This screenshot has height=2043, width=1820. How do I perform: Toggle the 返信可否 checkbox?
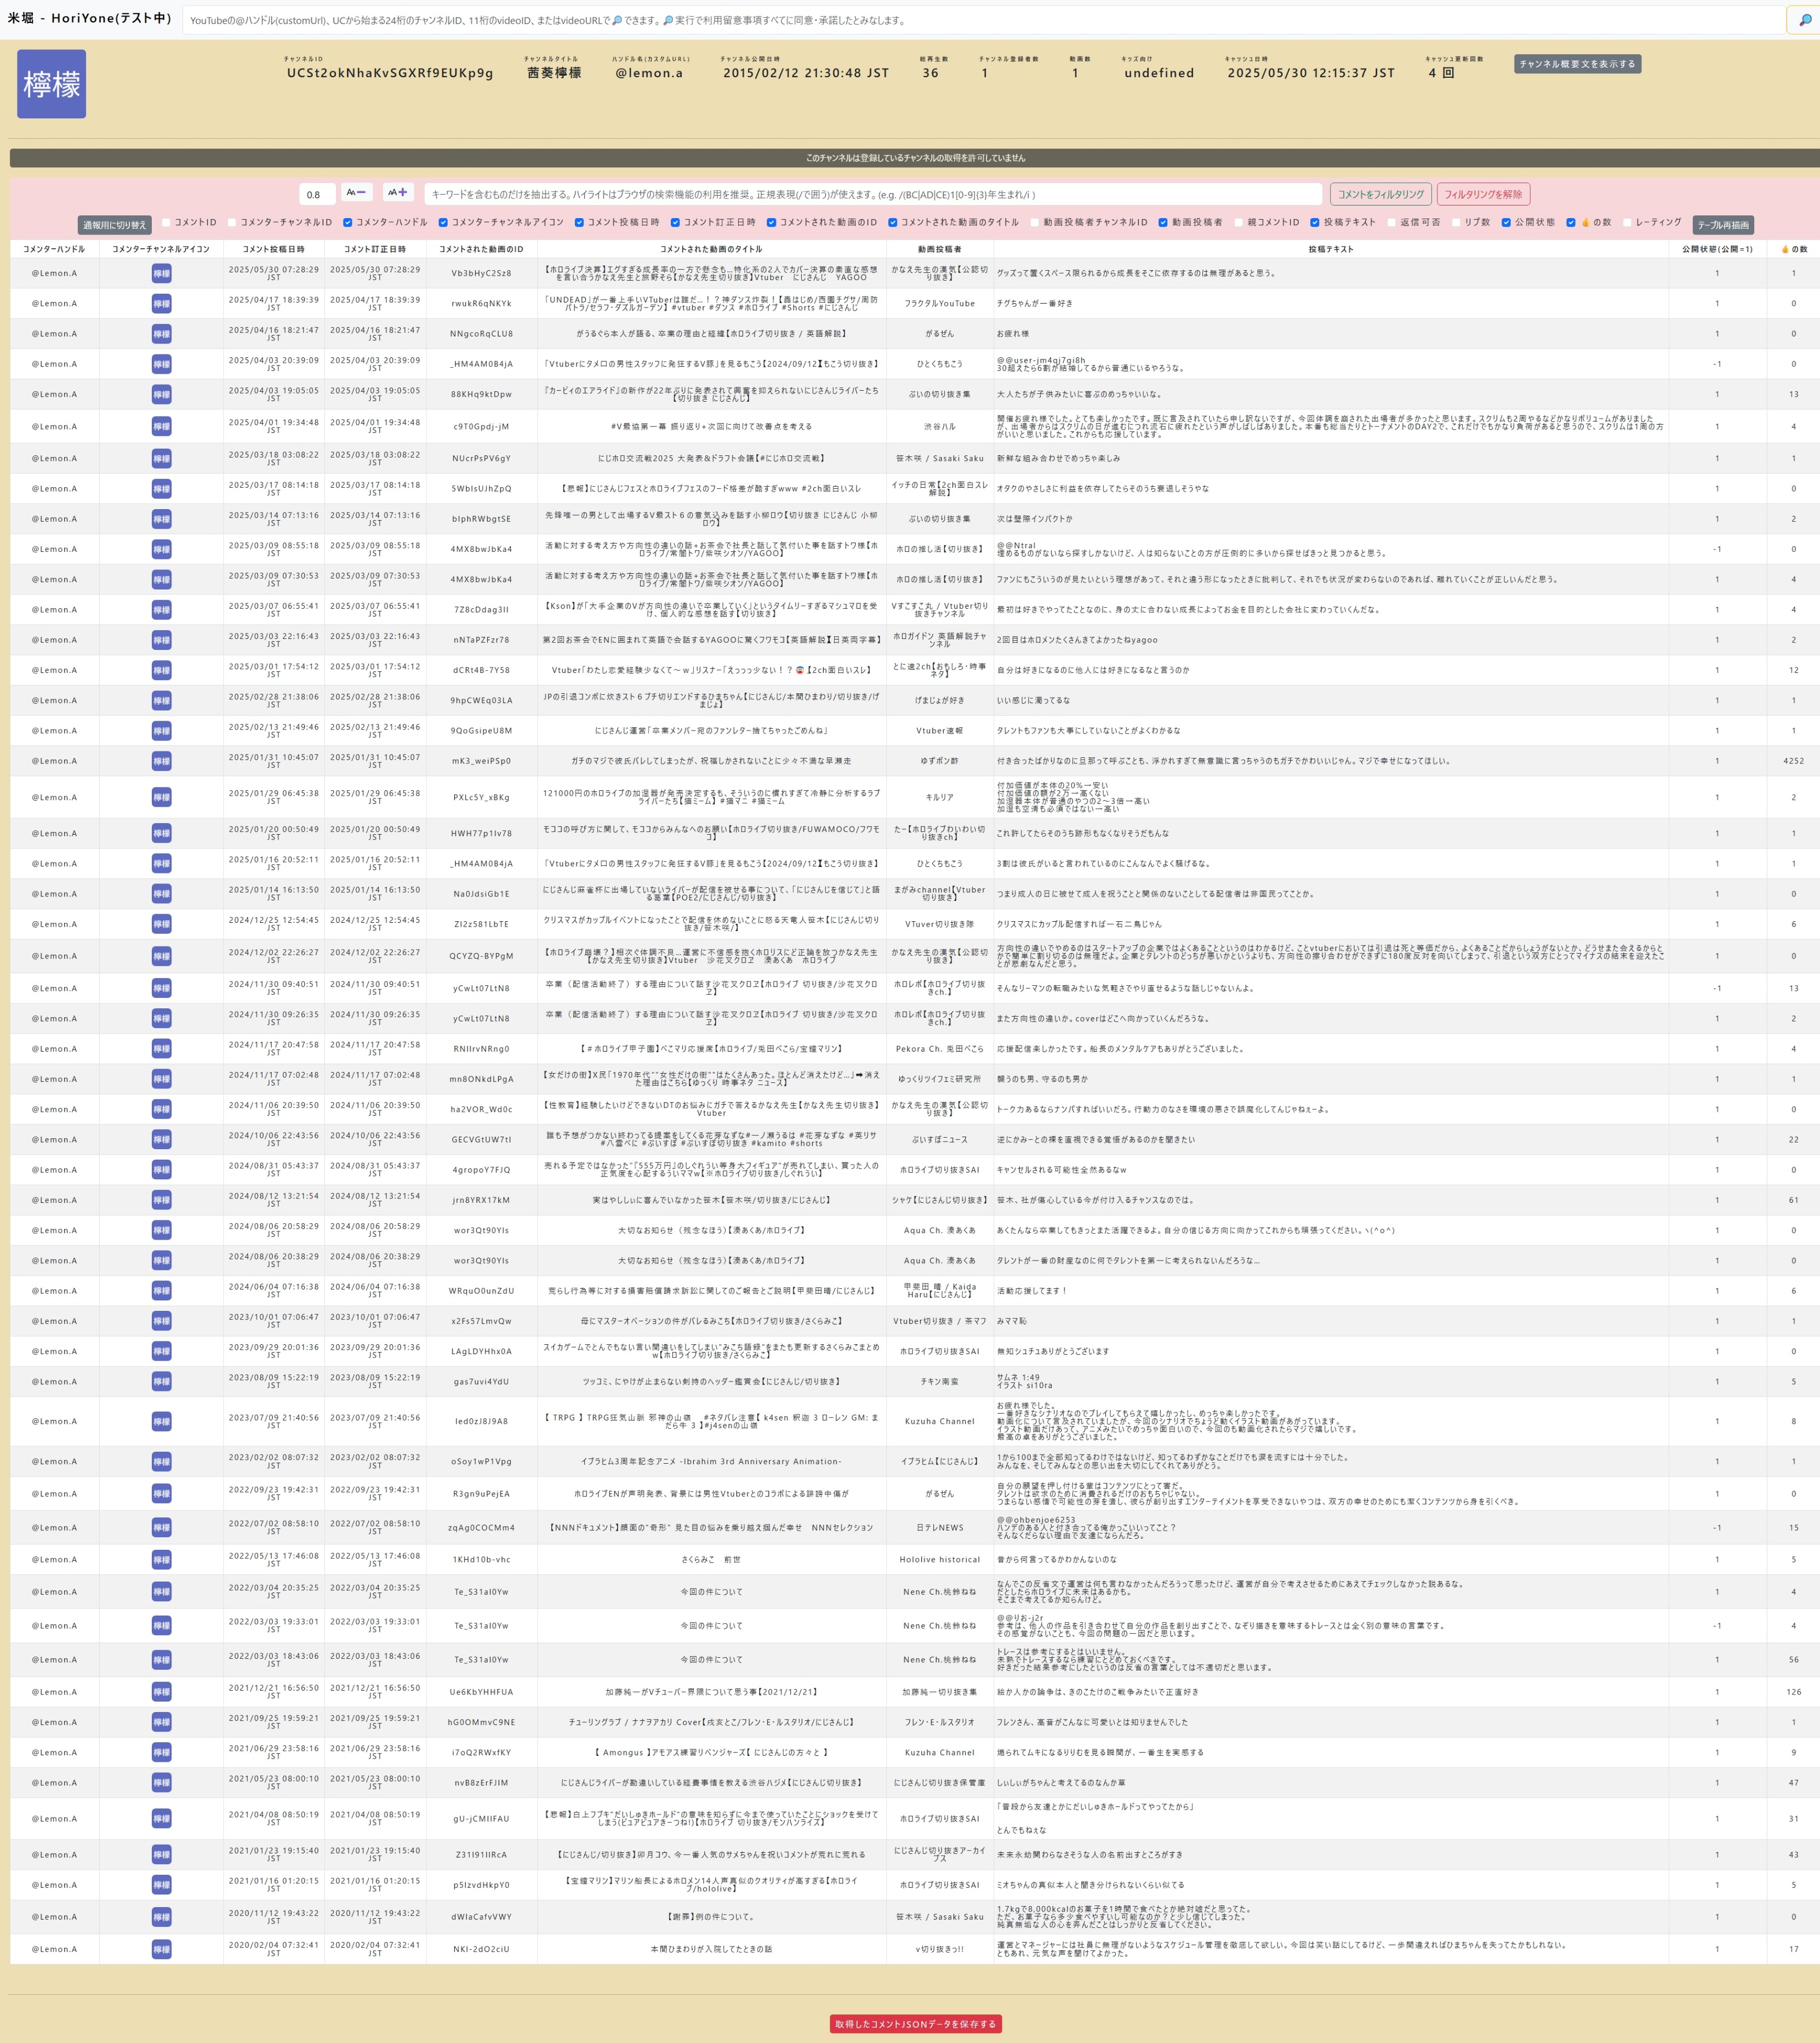click(1391, 222)
